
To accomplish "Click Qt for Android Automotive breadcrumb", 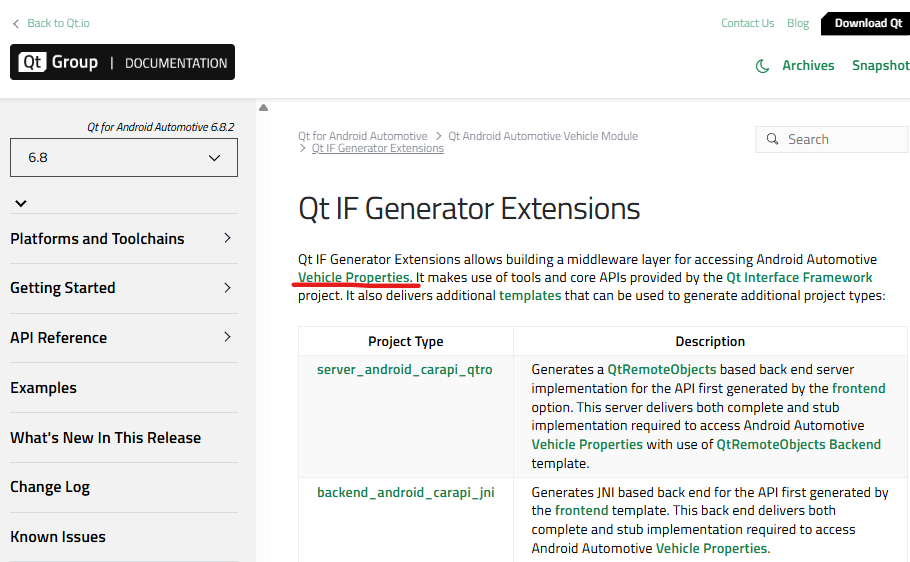I will click(x=363, y=136).
